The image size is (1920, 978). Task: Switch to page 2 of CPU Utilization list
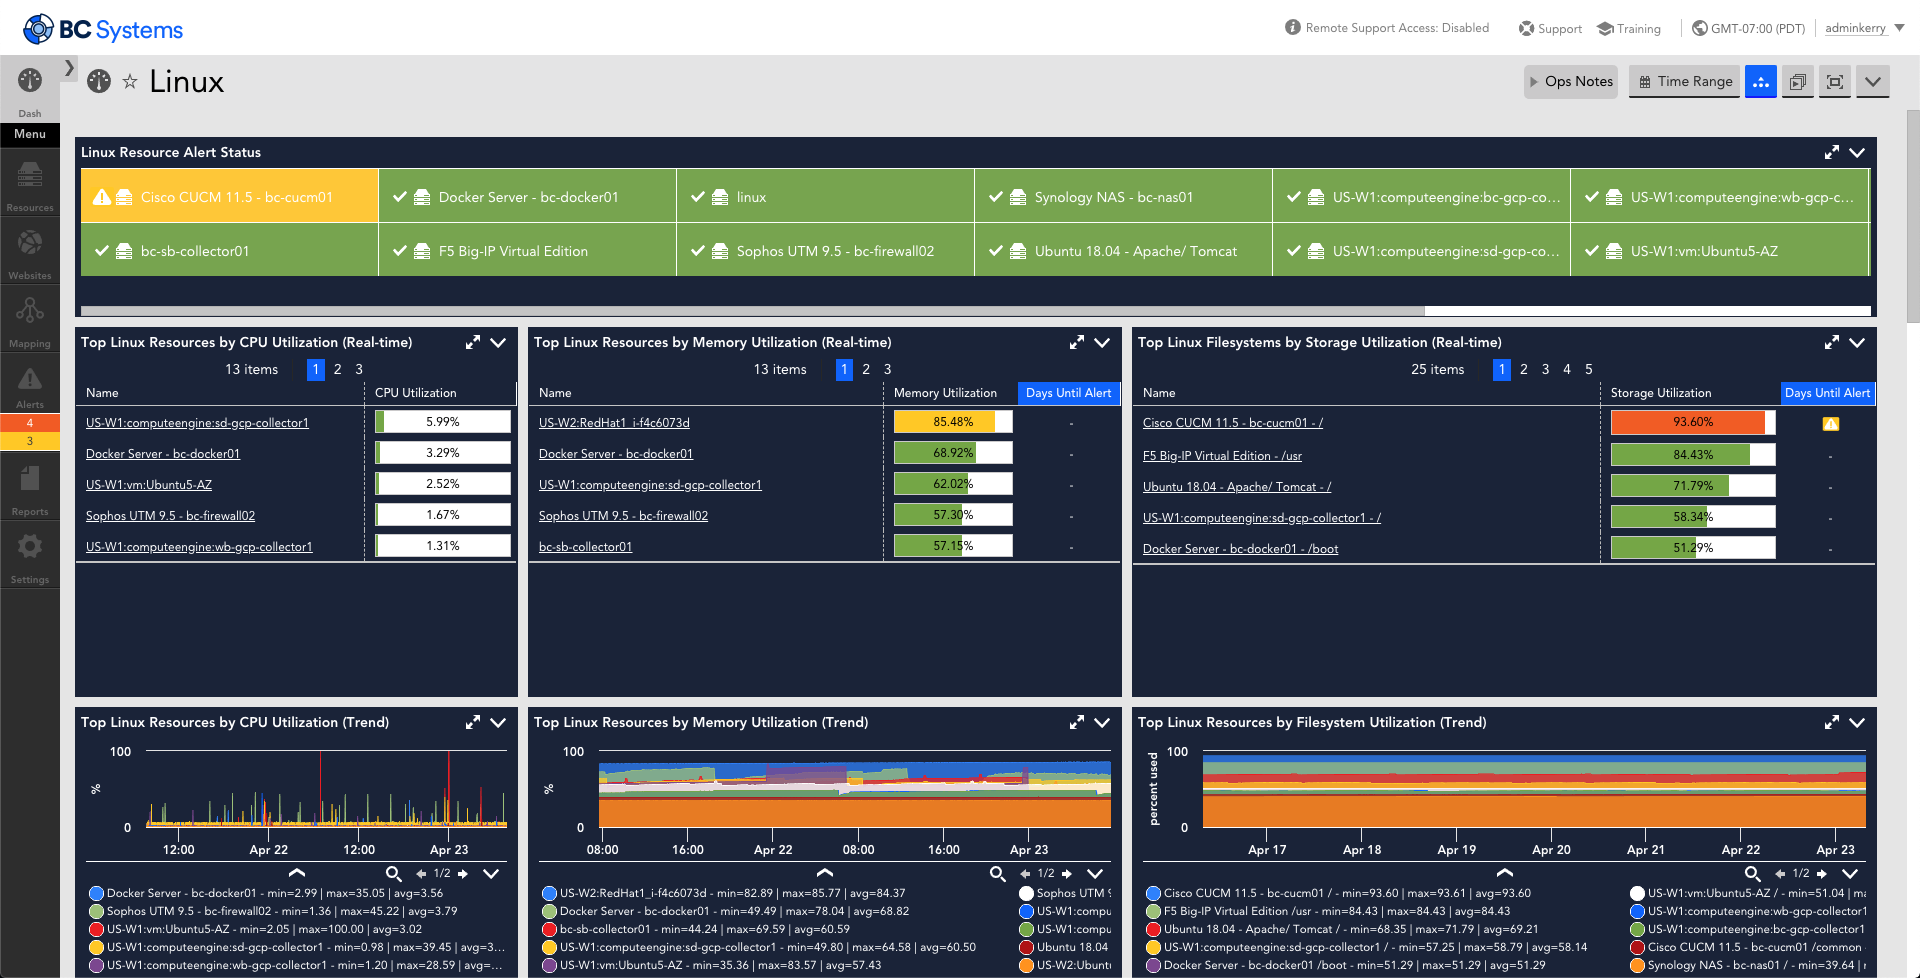point(337,369)
